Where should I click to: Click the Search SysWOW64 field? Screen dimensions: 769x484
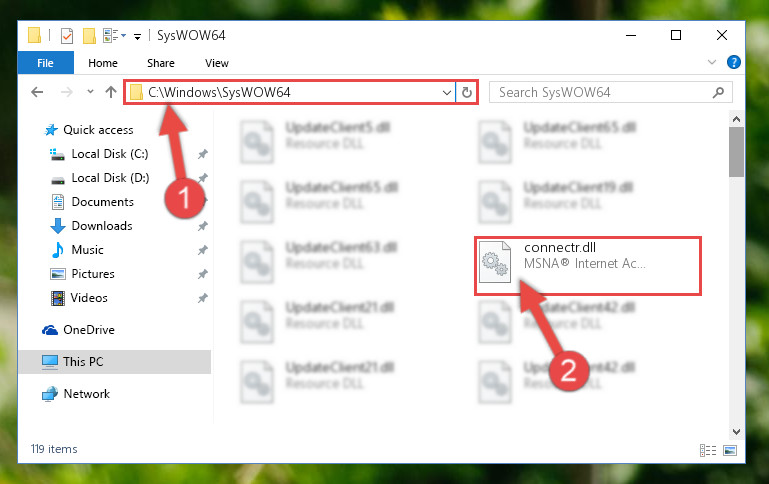pyautogui.click(x=603, y=92)
